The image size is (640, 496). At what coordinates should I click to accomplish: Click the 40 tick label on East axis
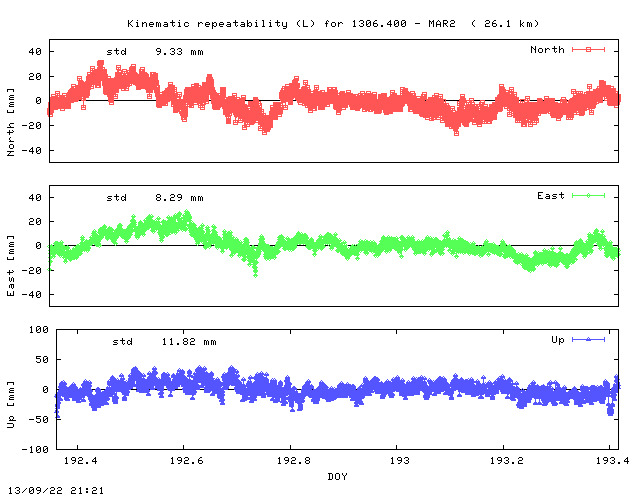click(35, 198)
